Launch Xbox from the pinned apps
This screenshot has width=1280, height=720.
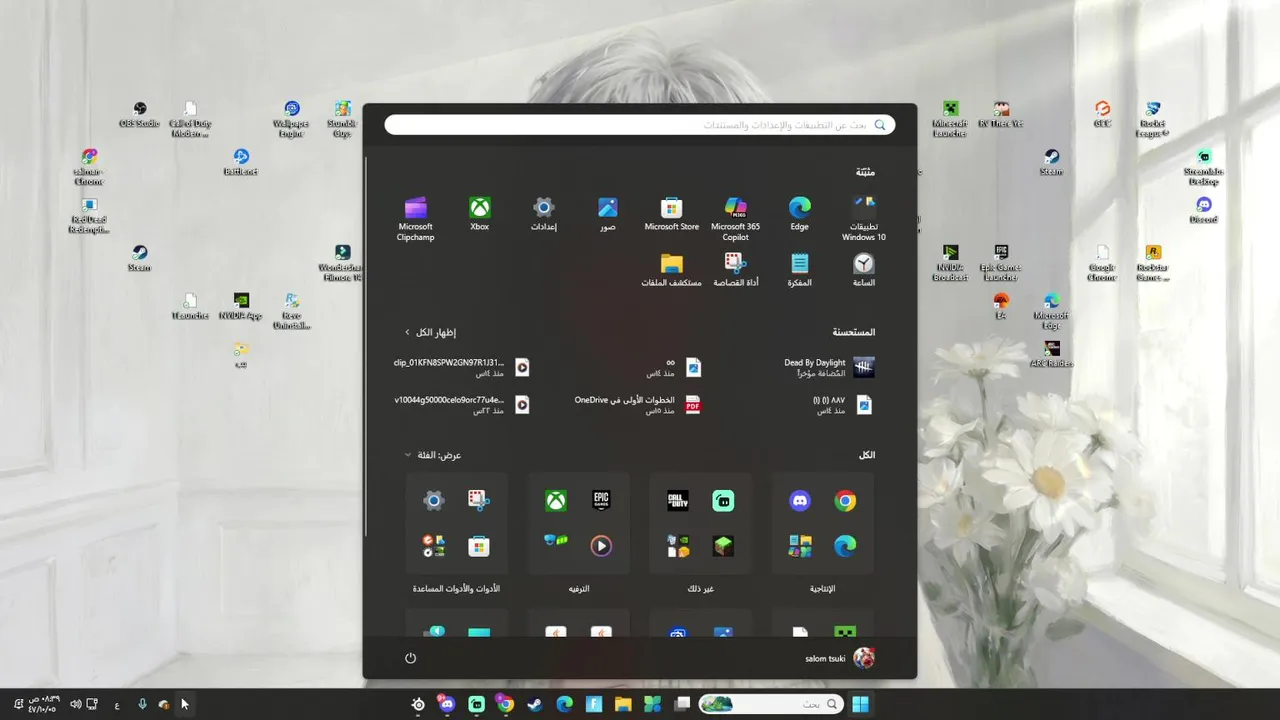click(480, 214)
